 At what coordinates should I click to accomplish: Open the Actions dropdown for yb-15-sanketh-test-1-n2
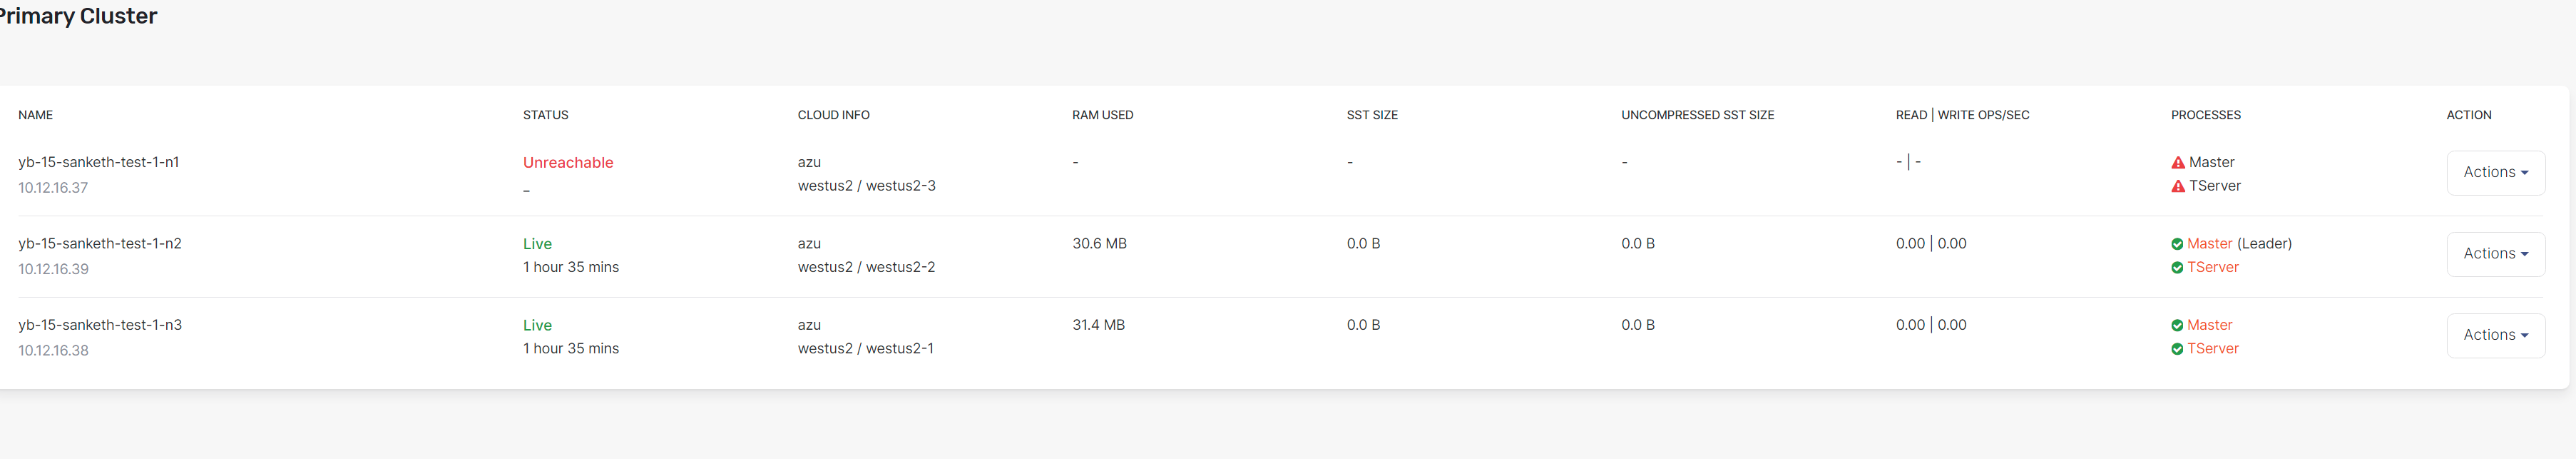2496,253
